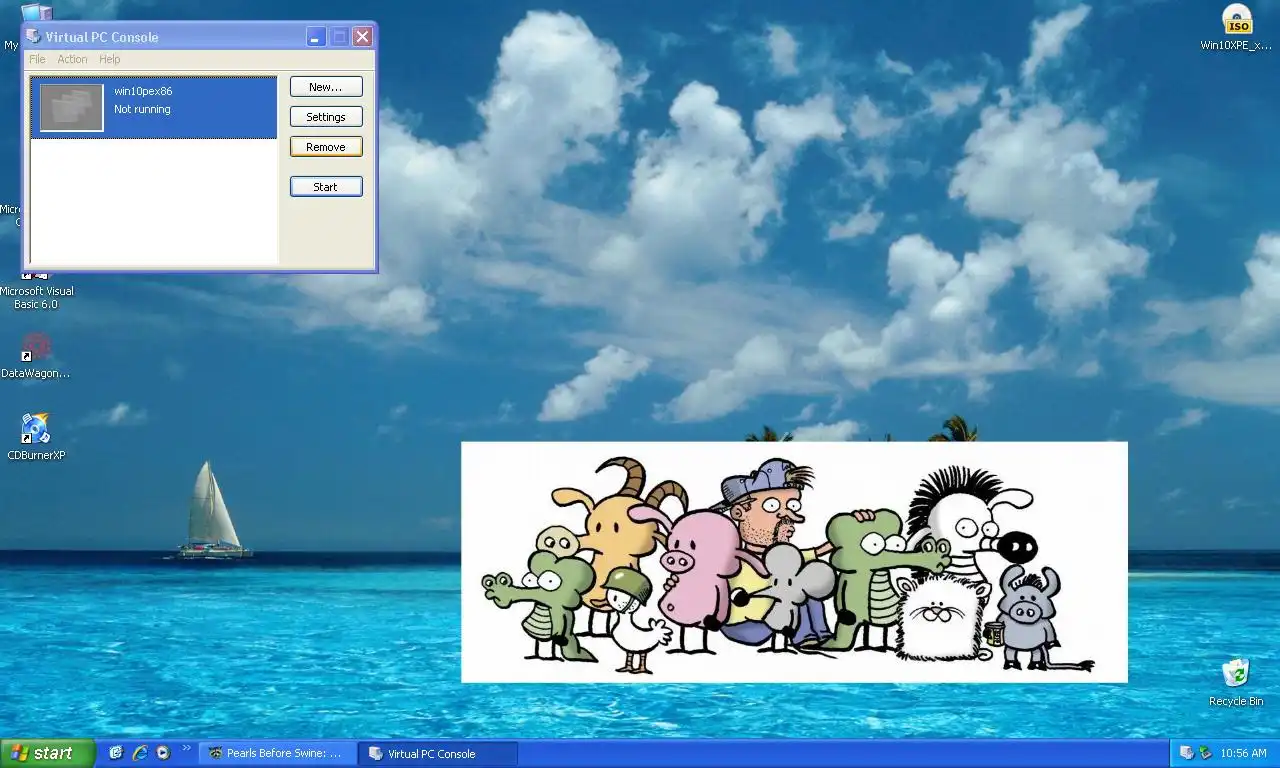Launch Windows Media Player from quick launch

point(163,753)
